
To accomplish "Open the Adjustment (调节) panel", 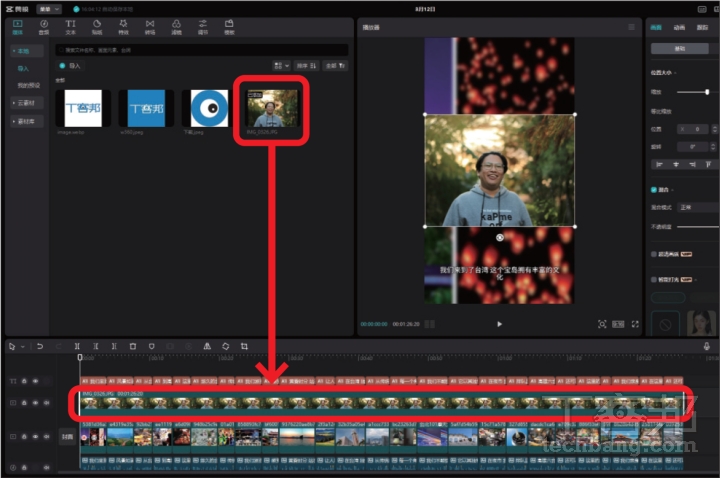I will pos(203,27).
